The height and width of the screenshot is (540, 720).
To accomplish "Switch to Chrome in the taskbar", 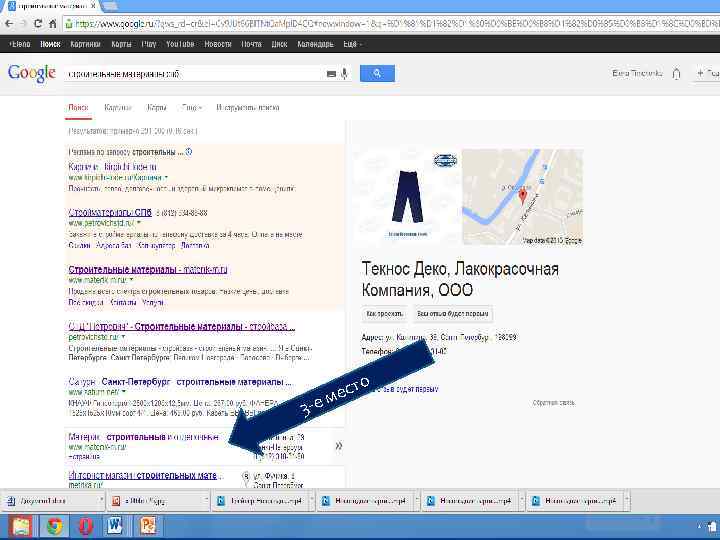I will pos(55,527).
